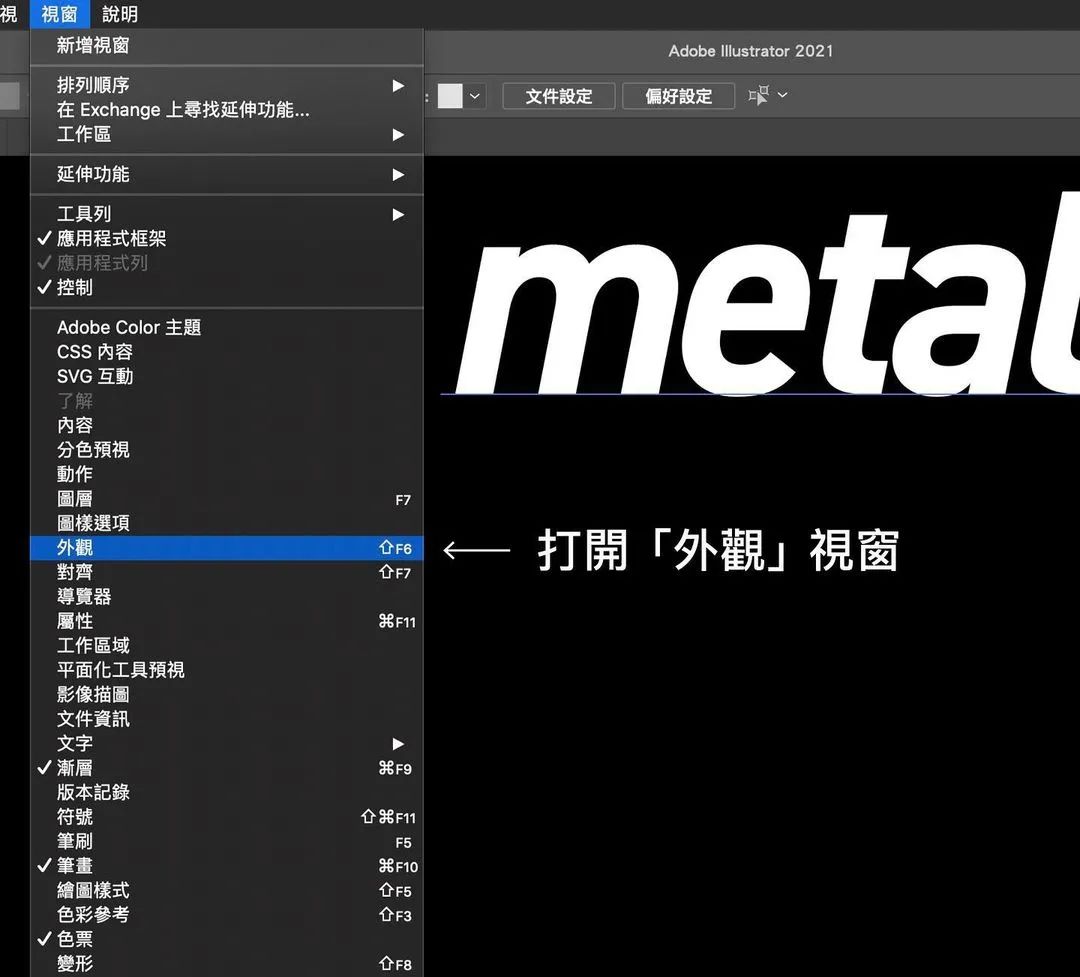1080x977 pixels.
Task: Open the 圖層 panel from menu
Action: [75, 499]
